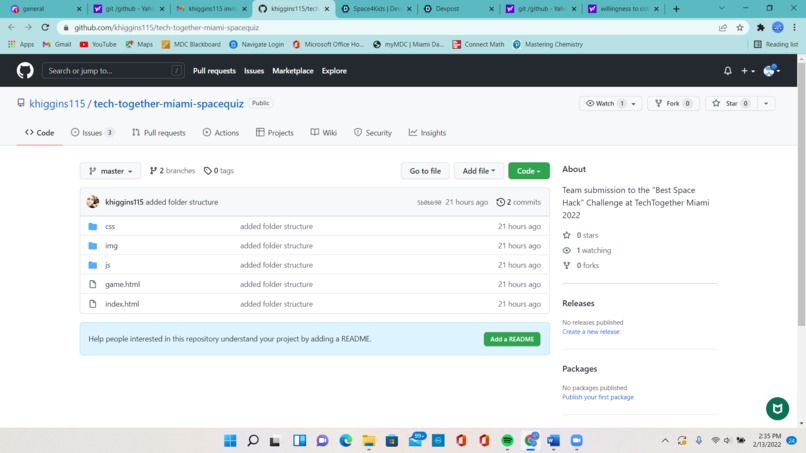806x453 pixels.
Task: Select the Wiki tab
Action: tap(323, 133)
